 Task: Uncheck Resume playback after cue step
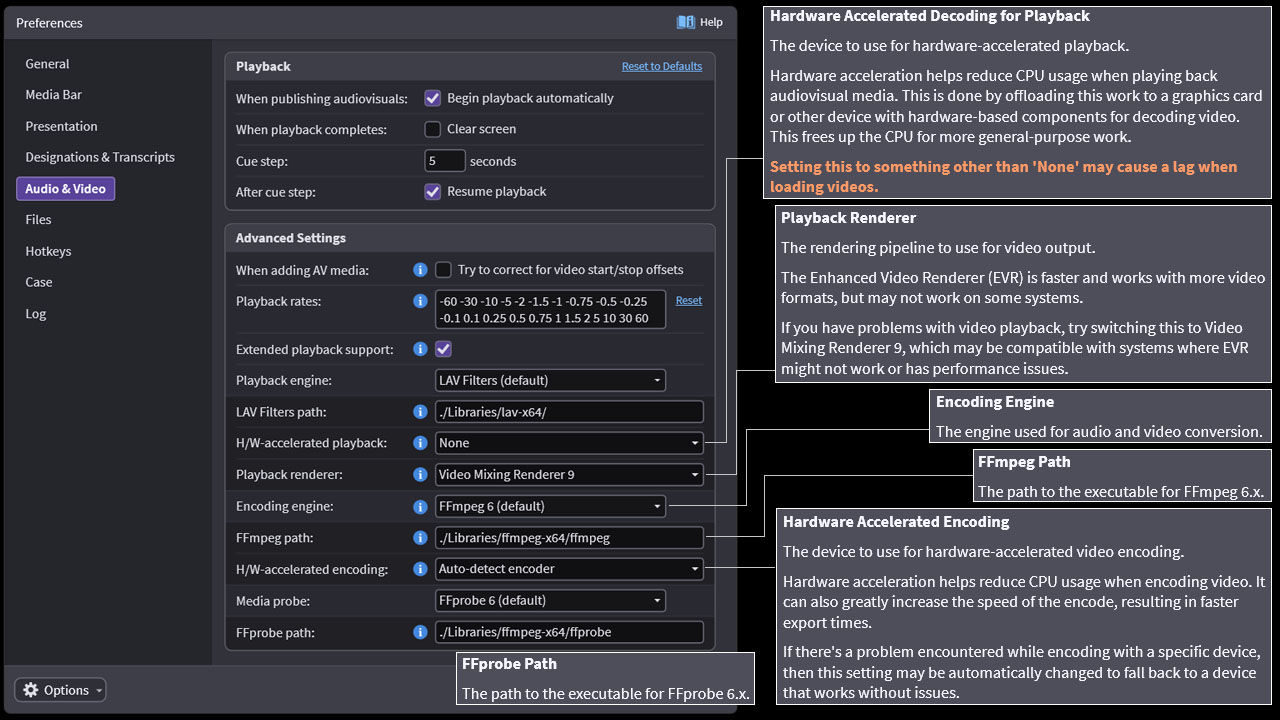pyautogui.click(x=433, y=192)
